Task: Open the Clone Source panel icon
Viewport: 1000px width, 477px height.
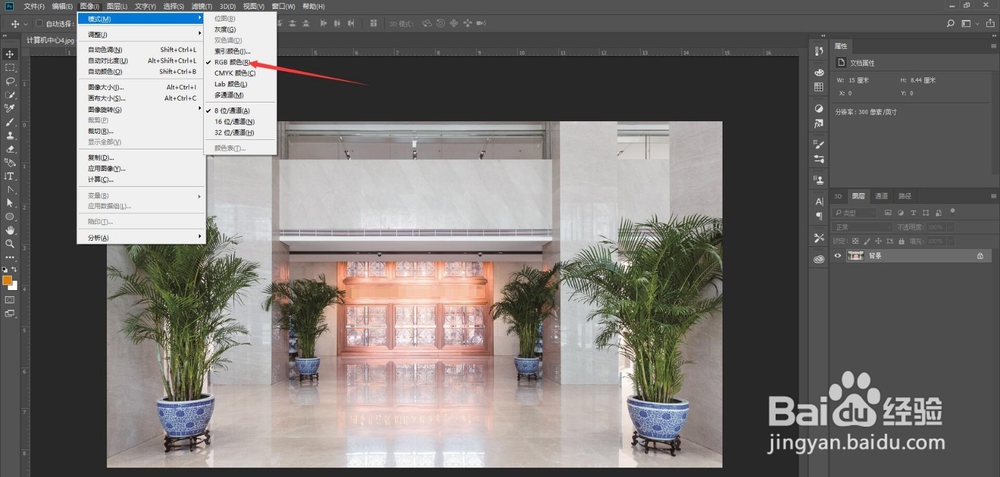Action: tap(819, 180)
